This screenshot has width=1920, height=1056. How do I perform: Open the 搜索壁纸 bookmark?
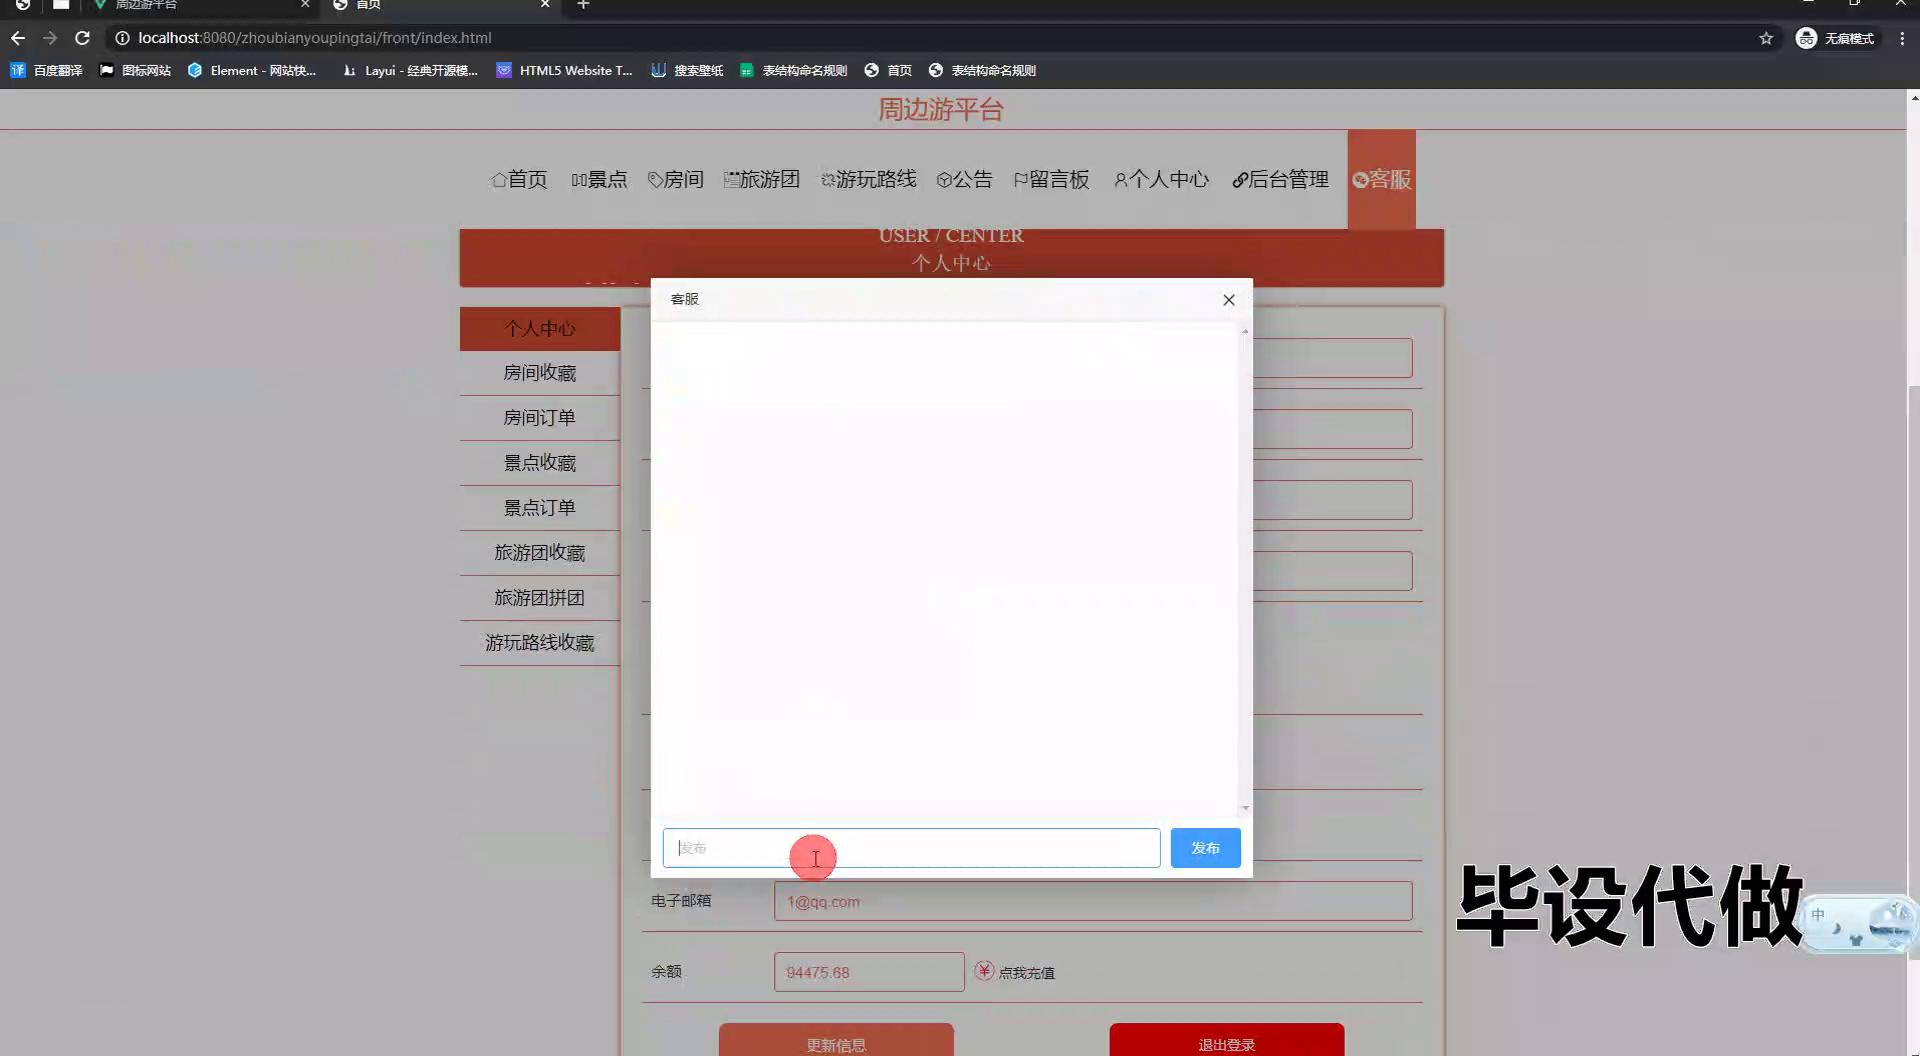(687, 70)
